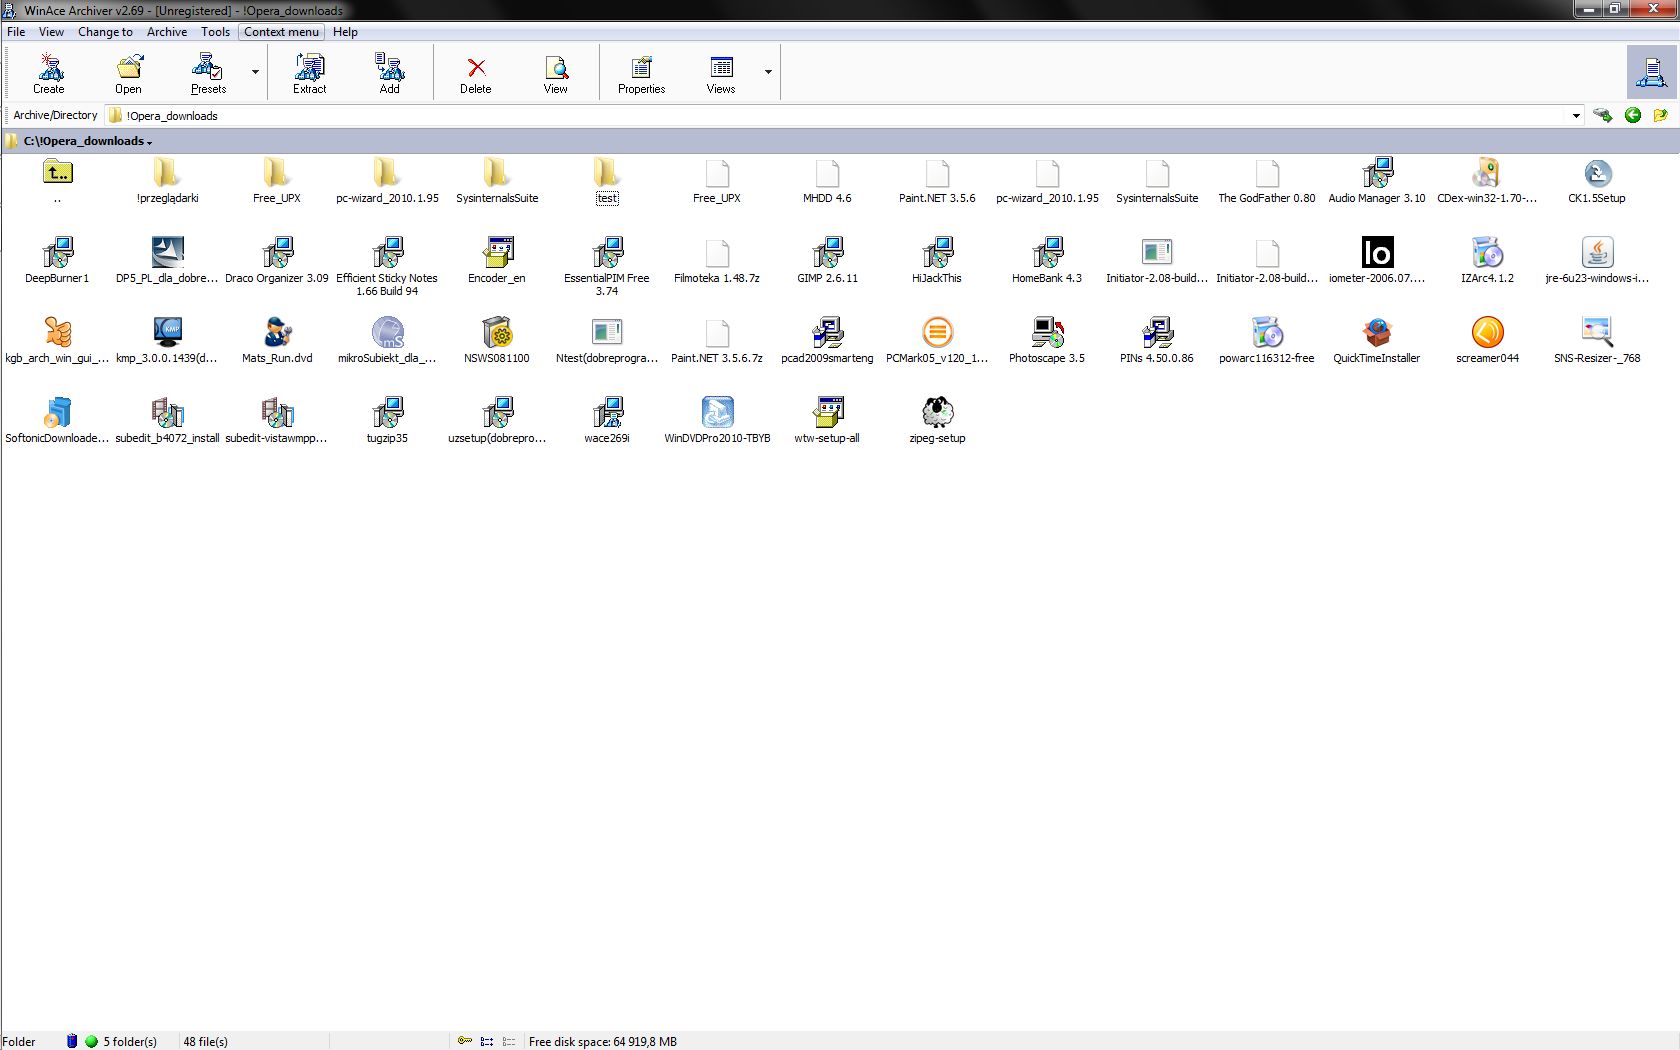Click the Properties toolbar icon
This screenshot has width=1680, height=1050.
[642, 73]
